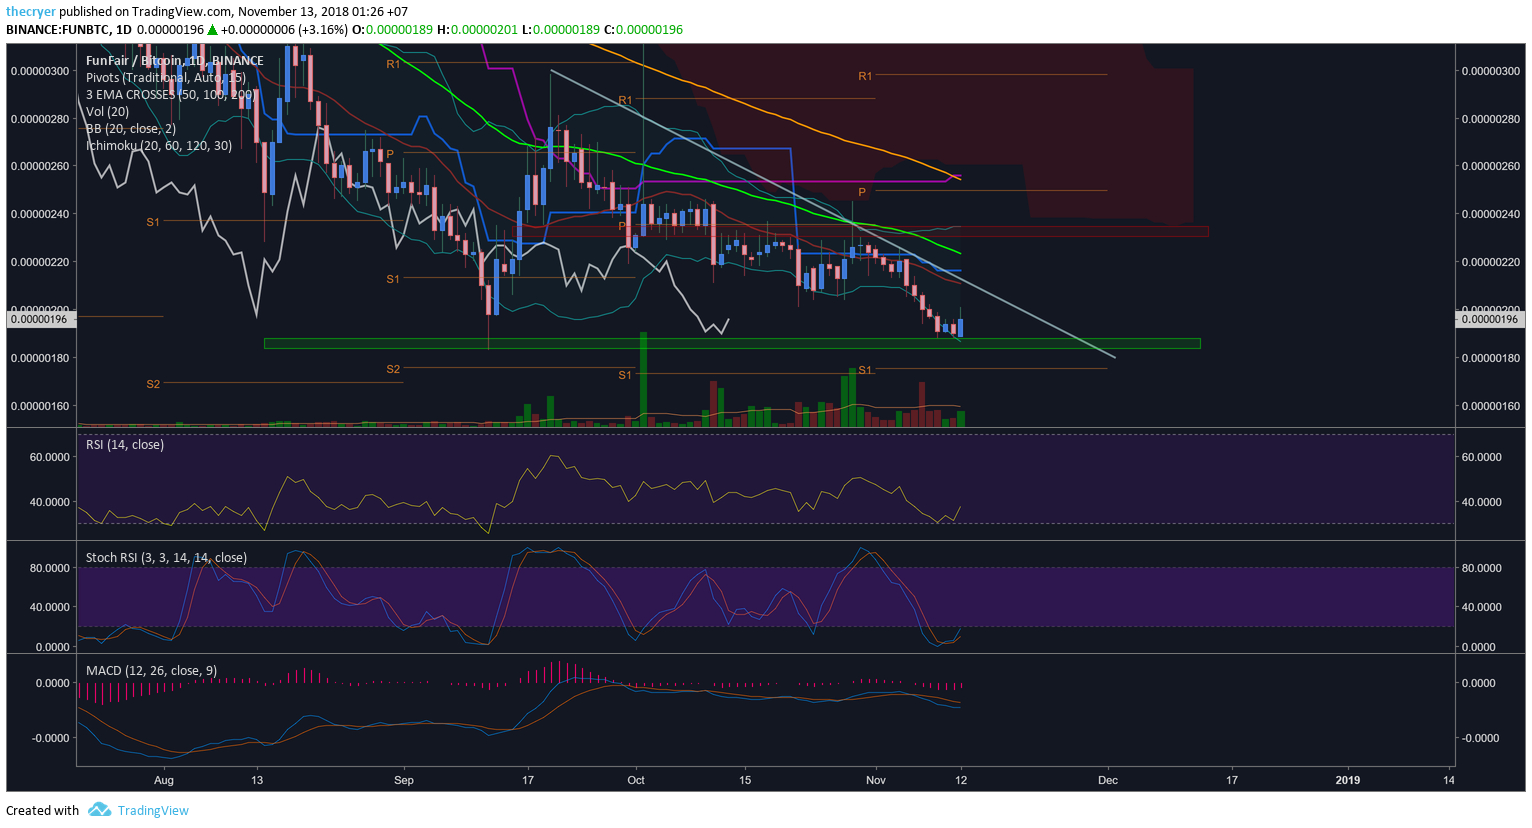Click 0.00000160 on the right price axis
This screenshot has width=1532, height=828.
[1491, 406]
